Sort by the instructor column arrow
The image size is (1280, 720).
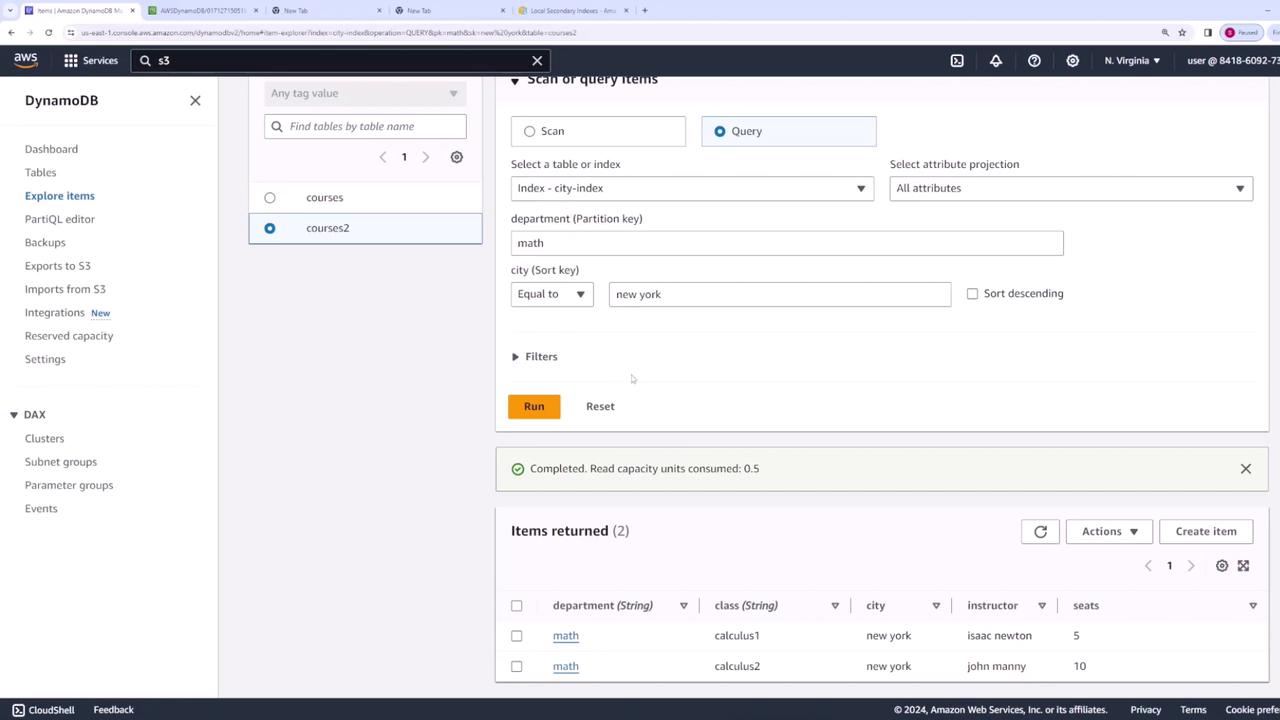click(x=1042, y=605)
